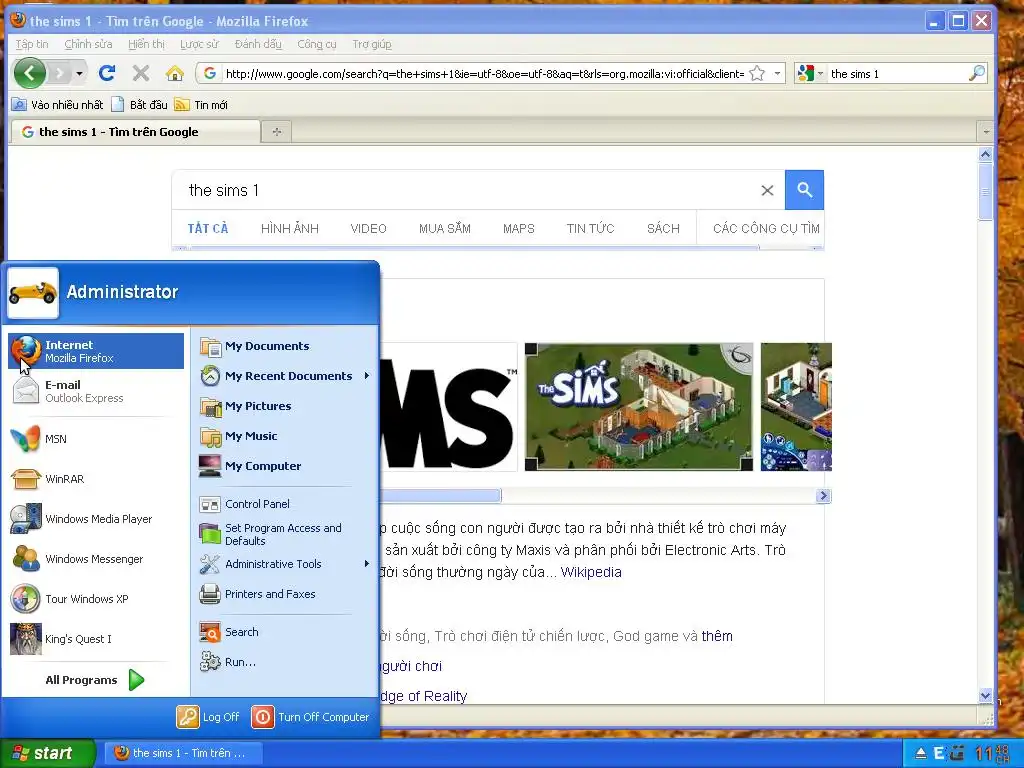Clear the Google query with X
The image size is (1024, 768).
pos(767,190)
